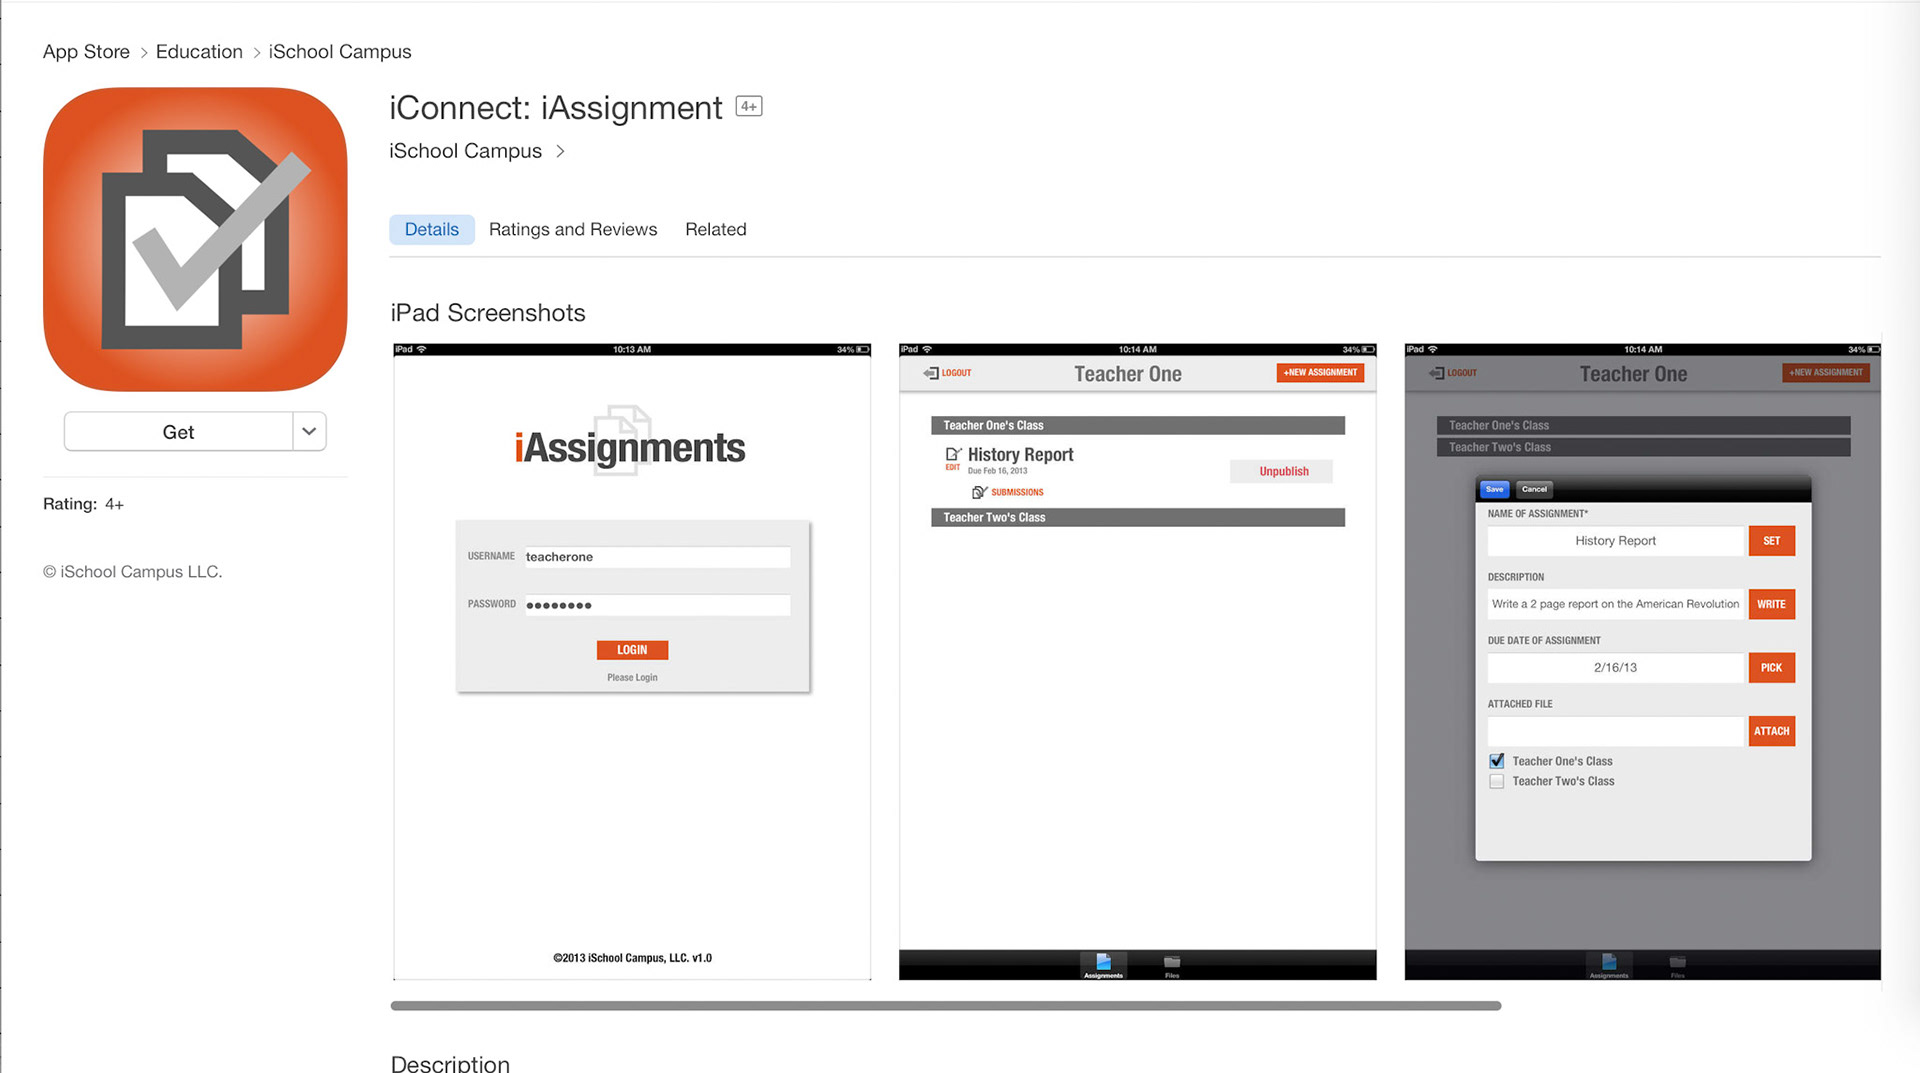Click the Please Login text
1920x1073 pixels.
tap(632, 678)
